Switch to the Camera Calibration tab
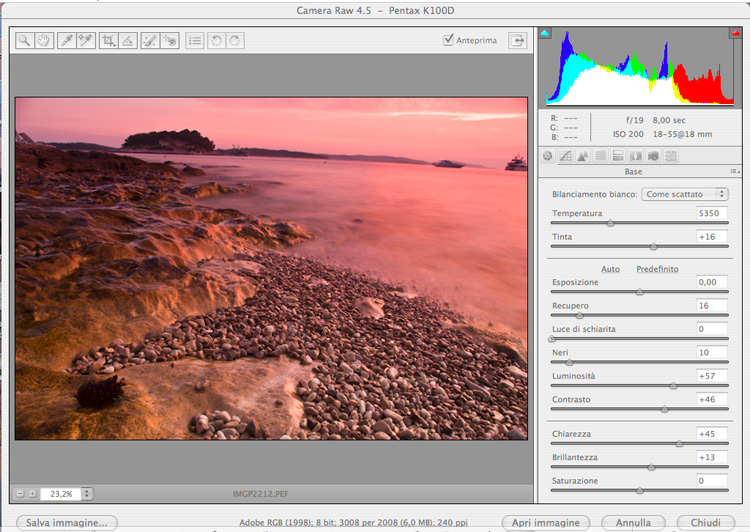Image resolution: width=750 pixels, height=532 pixels. coord(653,156)
